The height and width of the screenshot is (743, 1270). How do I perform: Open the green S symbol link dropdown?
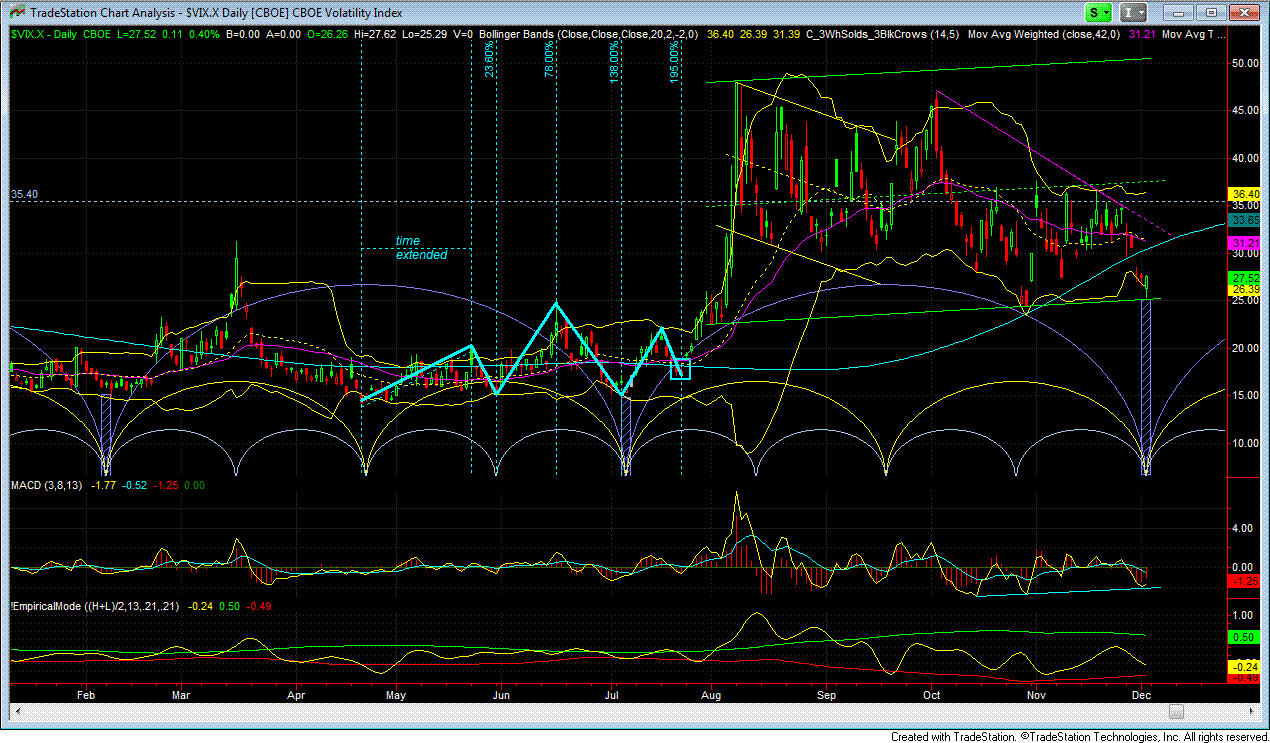click(x=1100, y=13)
